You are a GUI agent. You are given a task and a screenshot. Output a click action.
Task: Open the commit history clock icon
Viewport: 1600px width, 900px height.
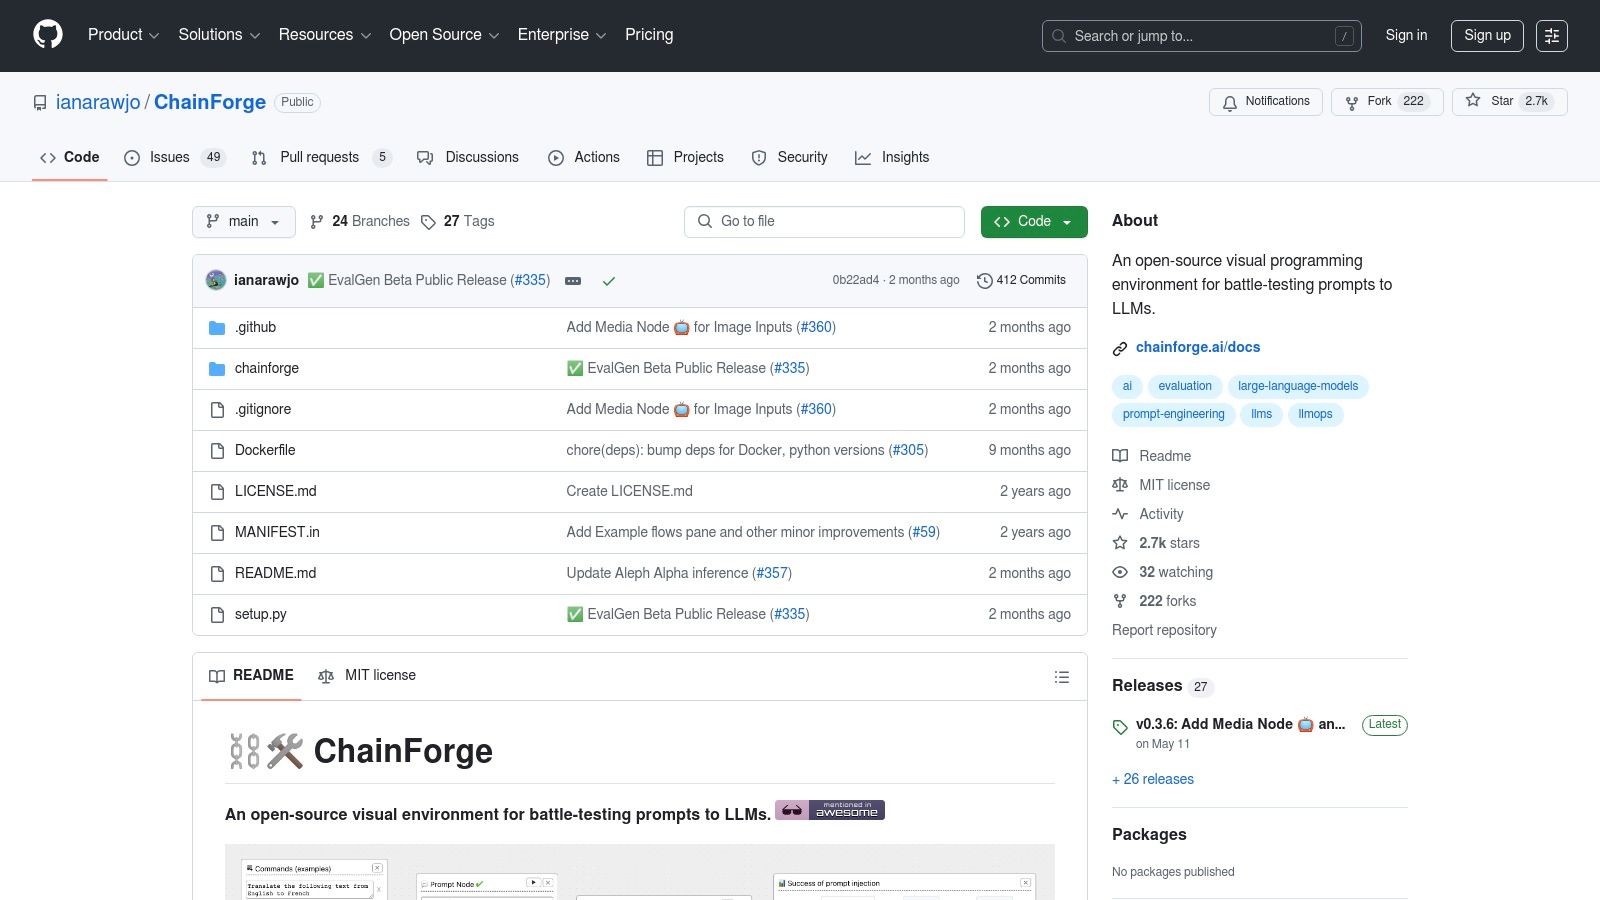(x=984, y=281)
